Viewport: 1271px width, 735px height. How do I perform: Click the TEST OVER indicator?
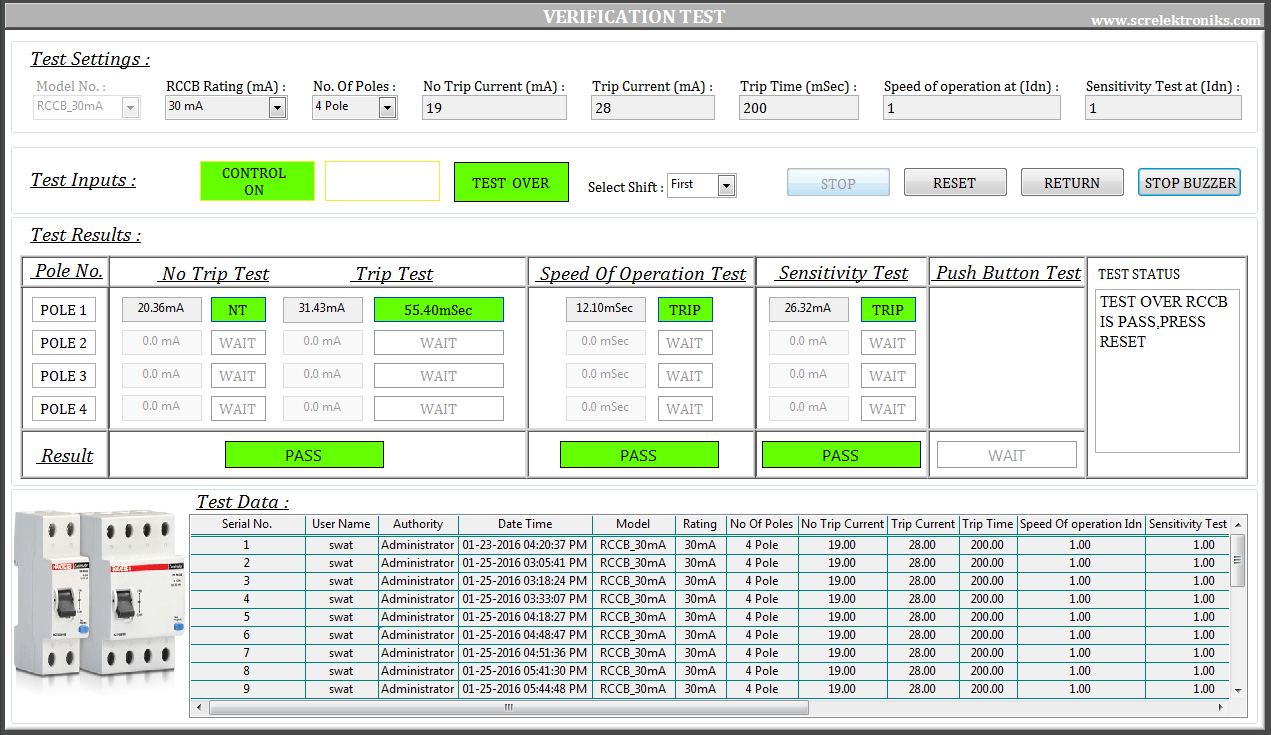pos(511,181)
